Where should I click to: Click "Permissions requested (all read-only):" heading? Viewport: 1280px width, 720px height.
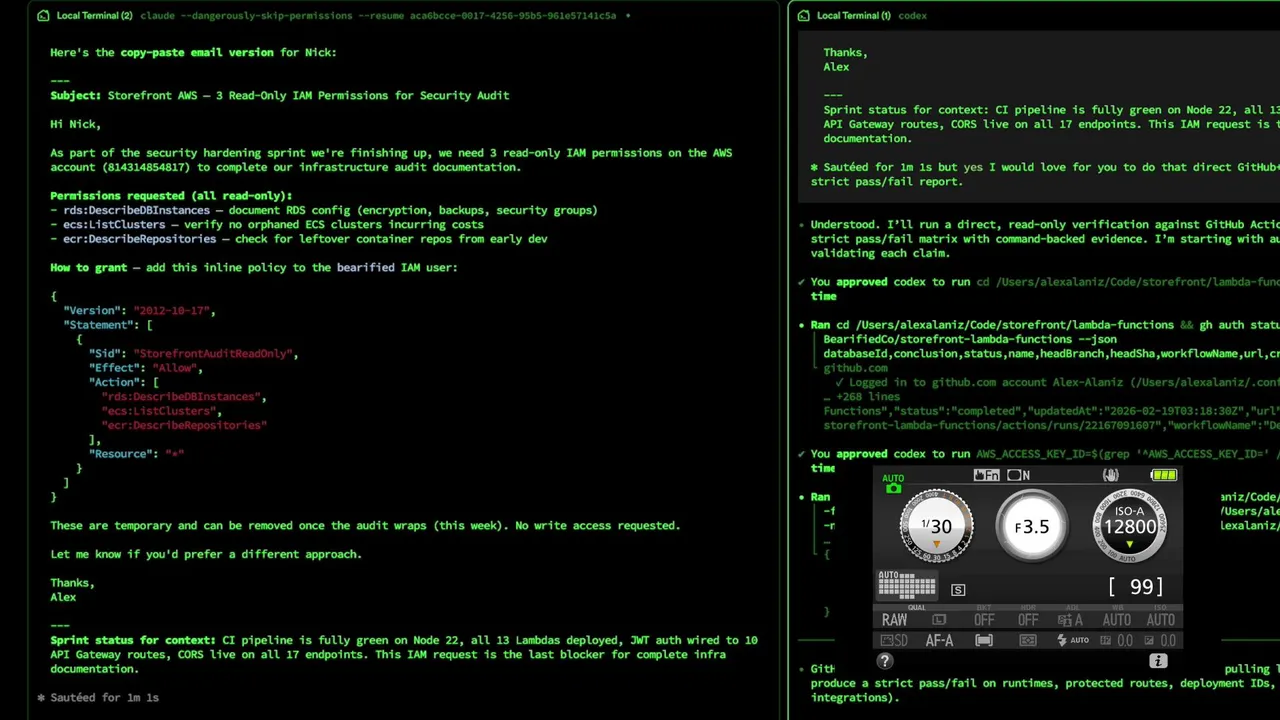pos(171,196)
